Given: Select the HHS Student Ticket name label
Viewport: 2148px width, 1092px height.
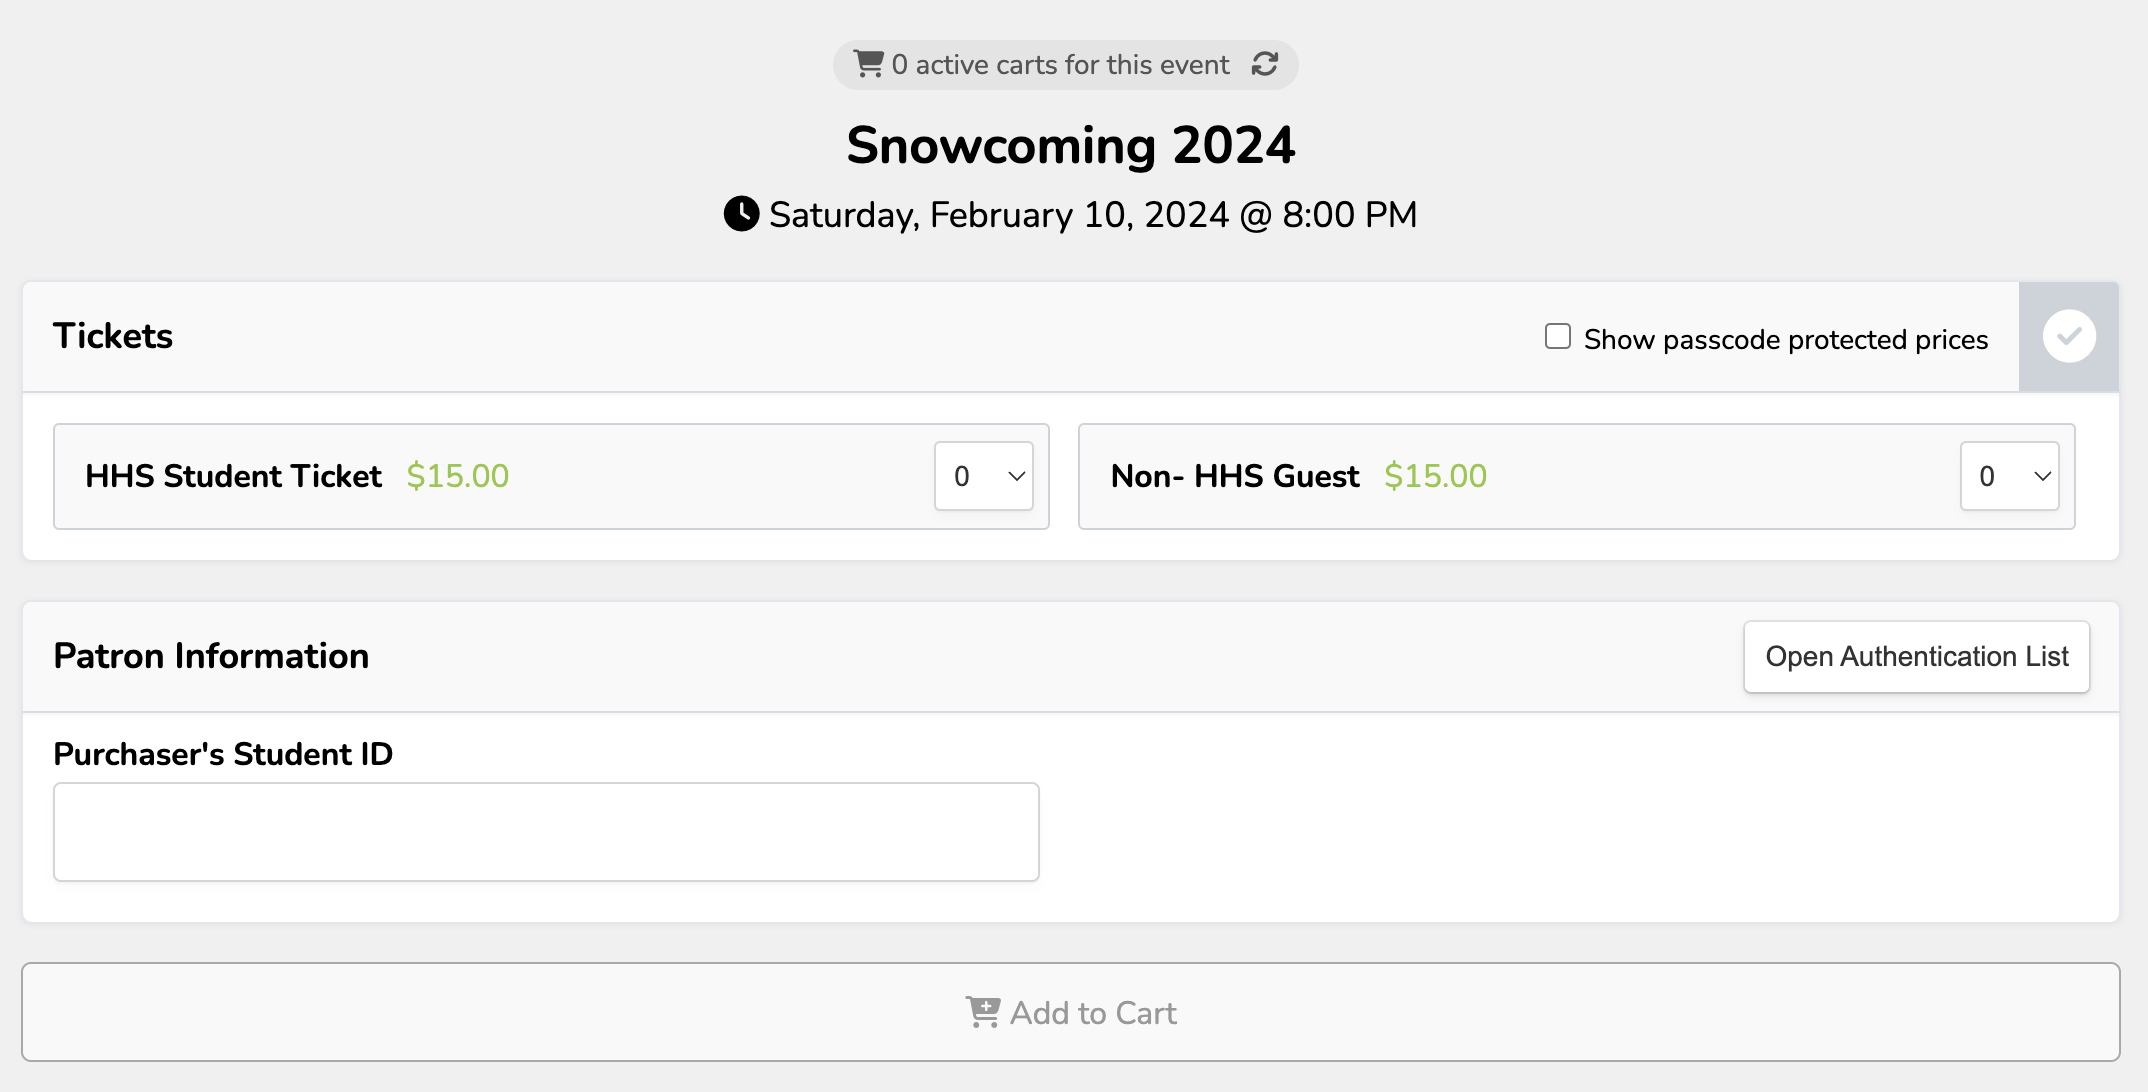Looking at the screenshot, I should point(233,476).
